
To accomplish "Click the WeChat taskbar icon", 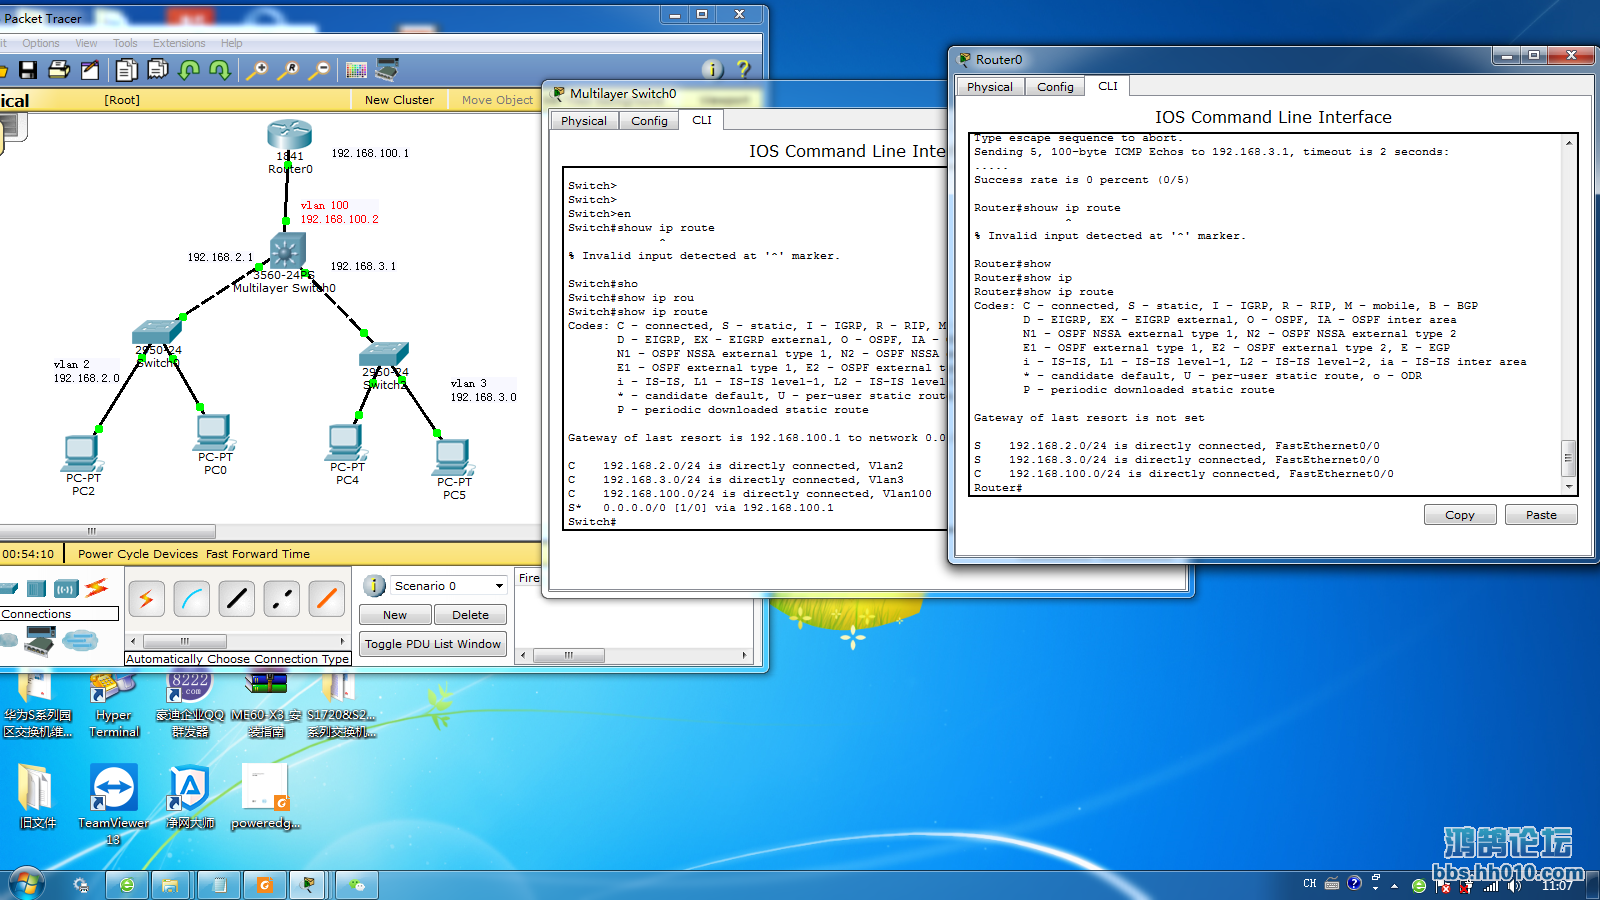I will [357, 885].
